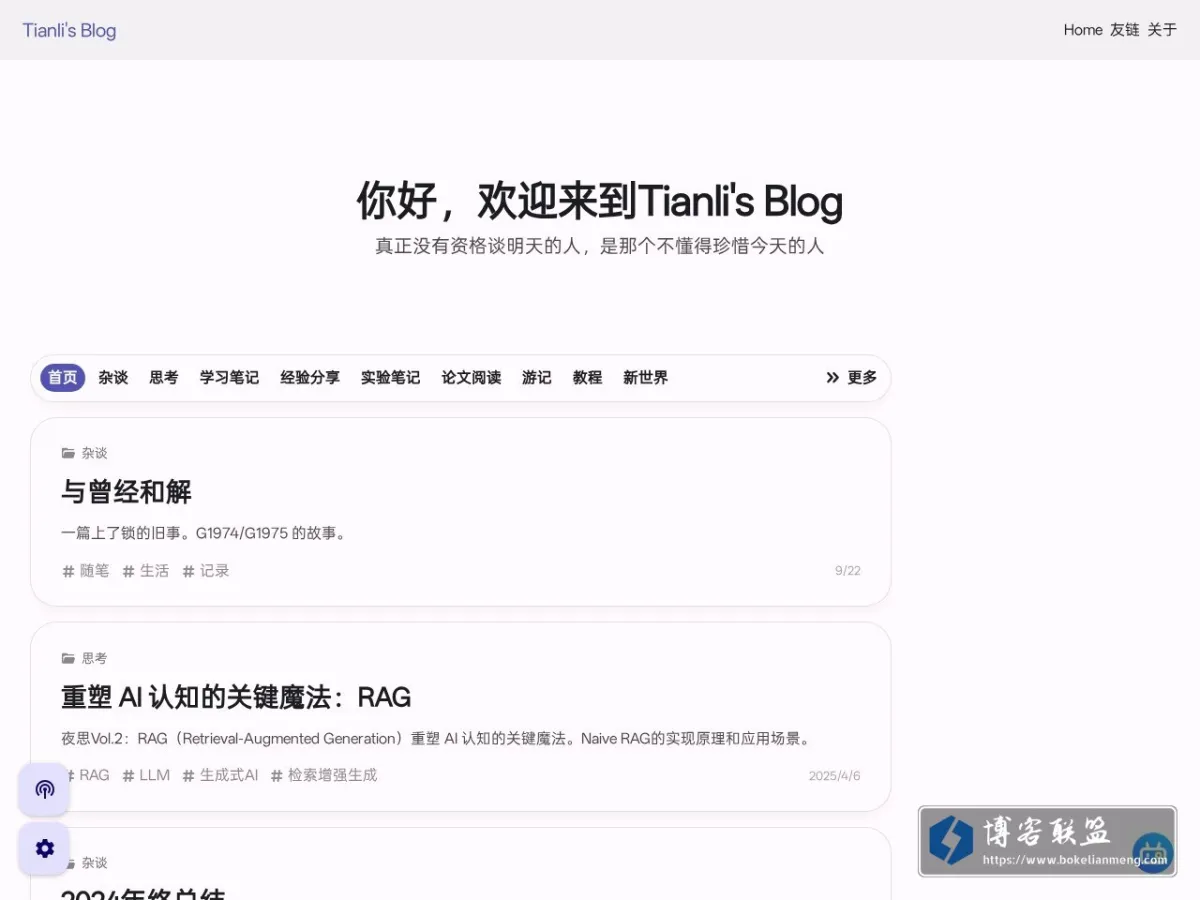
Task: Open the 实验笔记 category tab
Action: pos(390,377)
